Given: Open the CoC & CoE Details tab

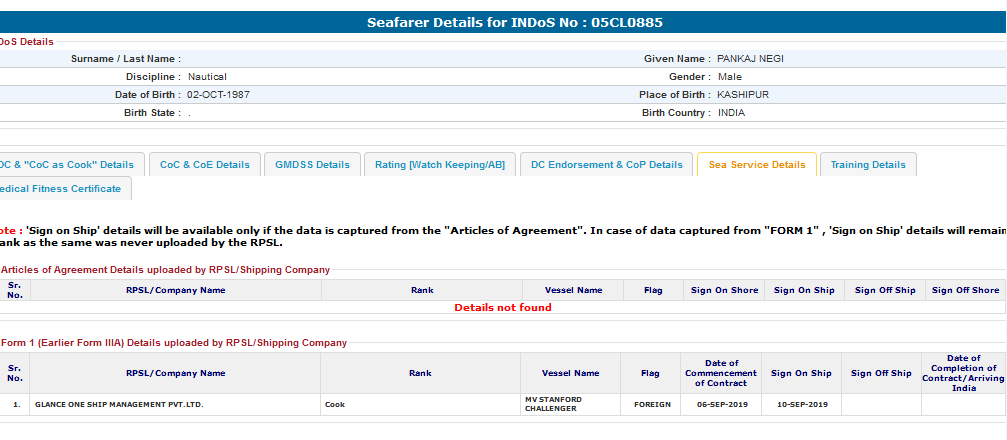Looking at the screenshot, I should tap(205, 165).
